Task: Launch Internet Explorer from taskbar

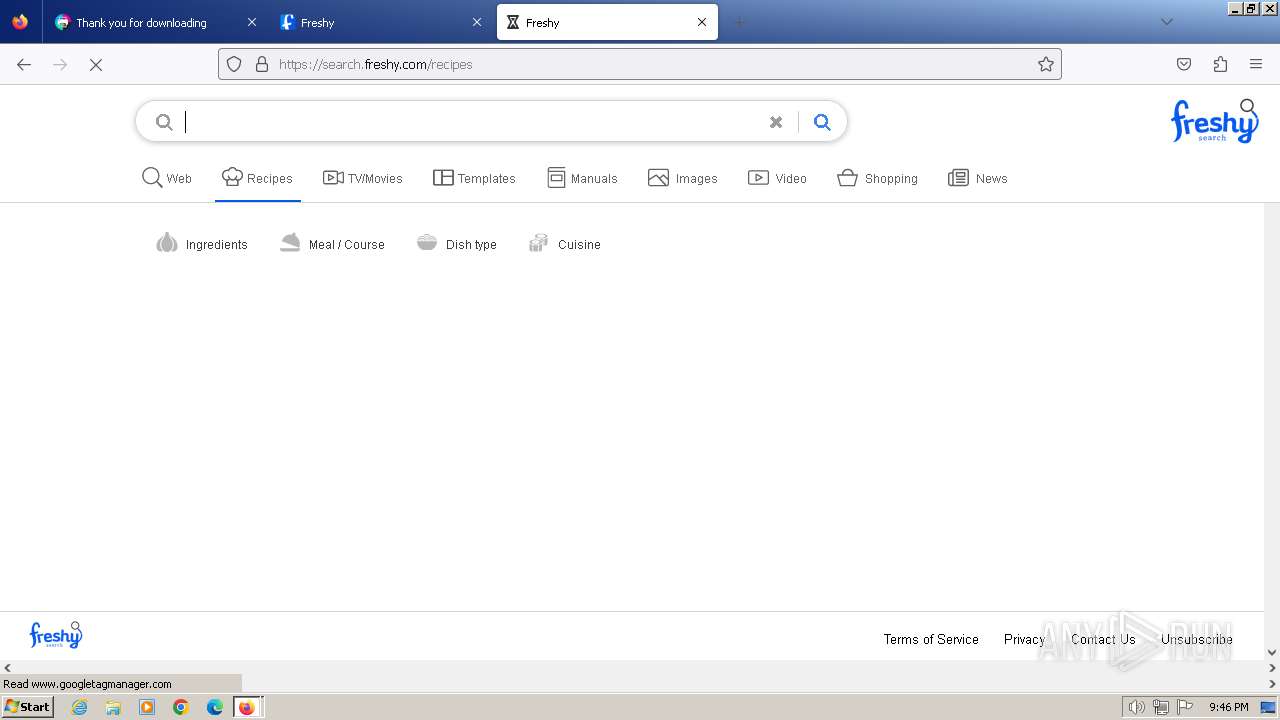Action: point(79,707)
